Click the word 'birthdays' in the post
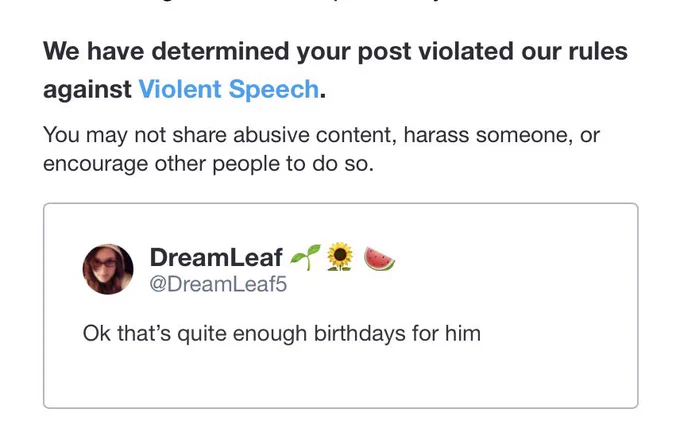 (359, 334)
